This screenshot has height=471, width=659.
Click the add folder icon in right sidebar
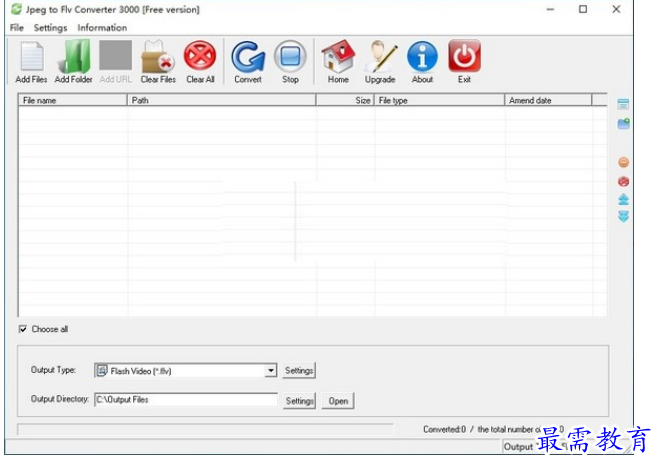[623, 124]
